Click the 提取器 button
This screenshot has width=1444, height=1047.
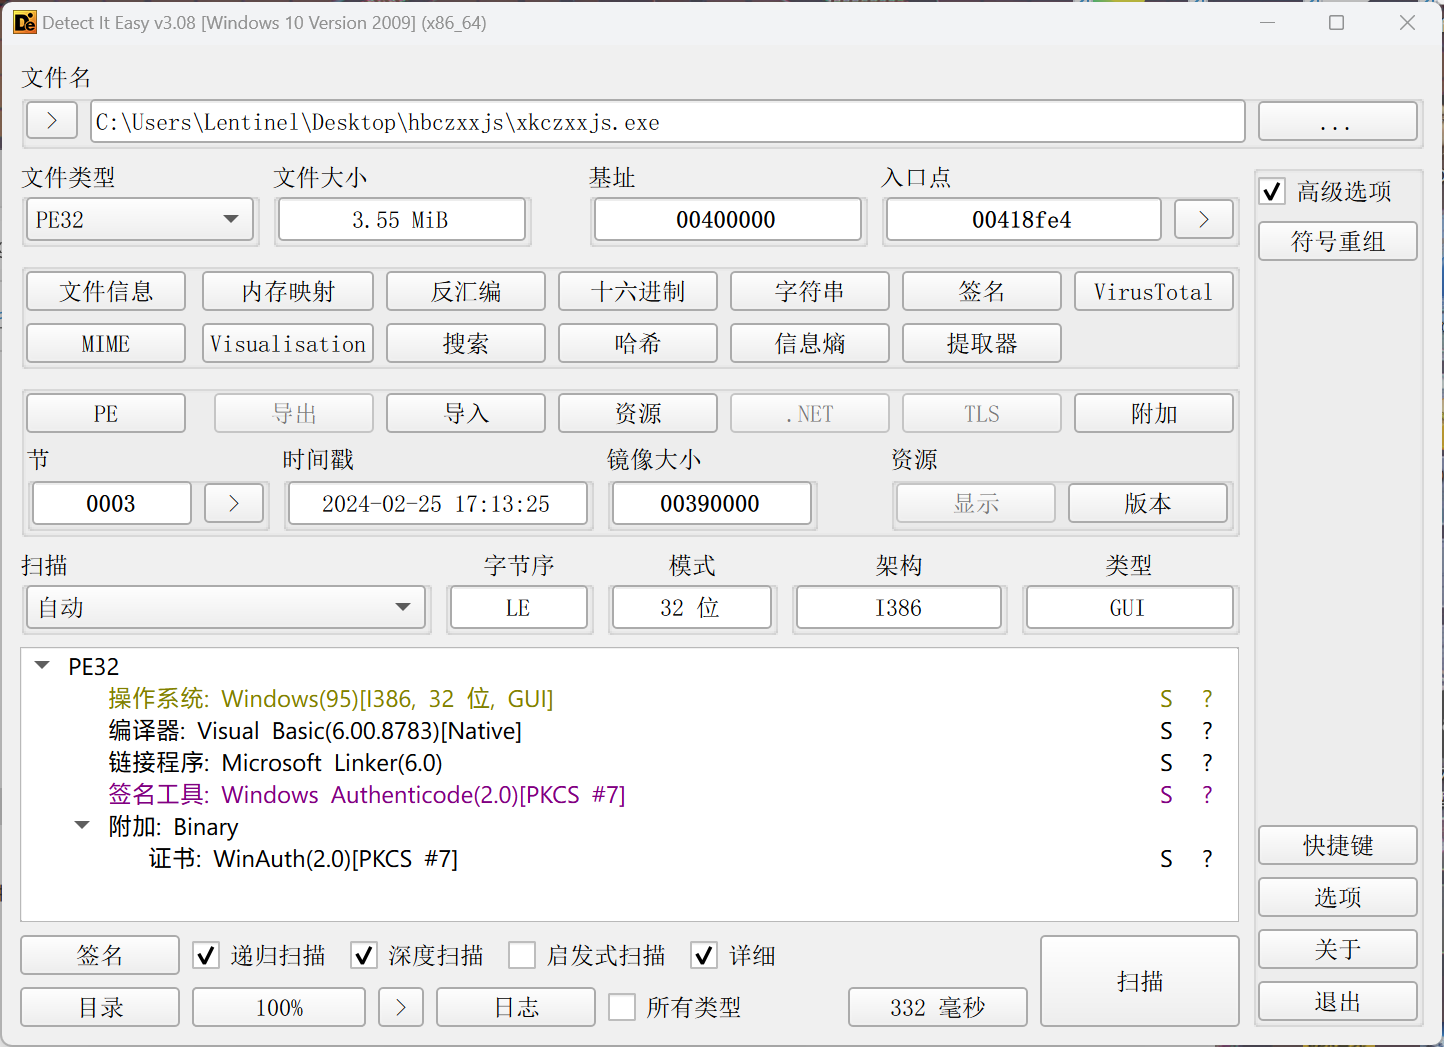[982, 343]
